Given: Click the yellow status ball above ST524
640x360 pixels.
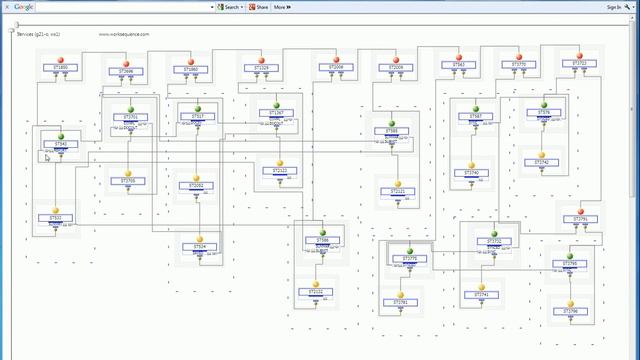Looking at the screenshot, I should pos(200,239).
